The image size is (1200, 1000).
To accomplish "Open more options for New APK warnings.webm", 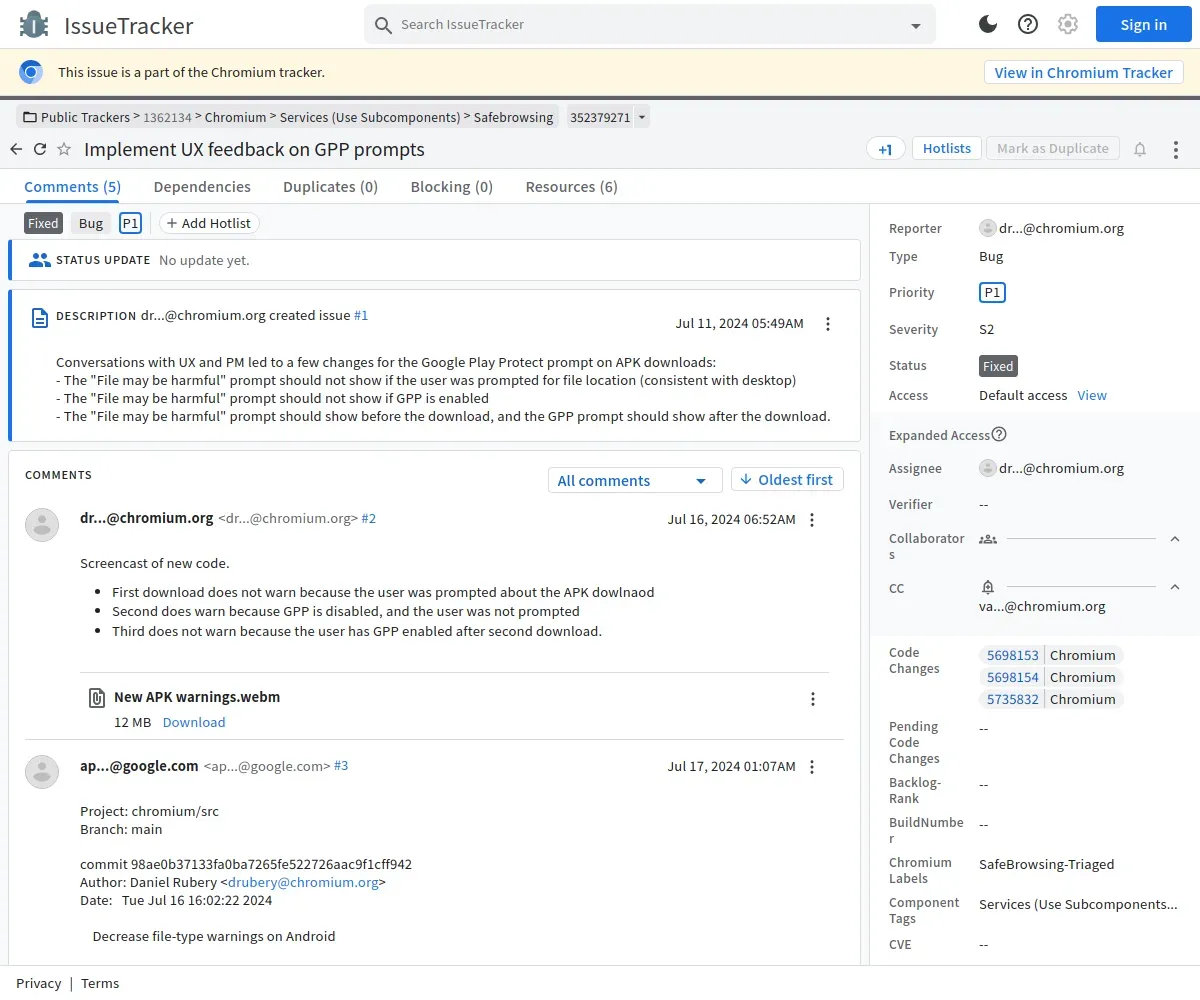I will pyautogui.click(x=813, y=699).
